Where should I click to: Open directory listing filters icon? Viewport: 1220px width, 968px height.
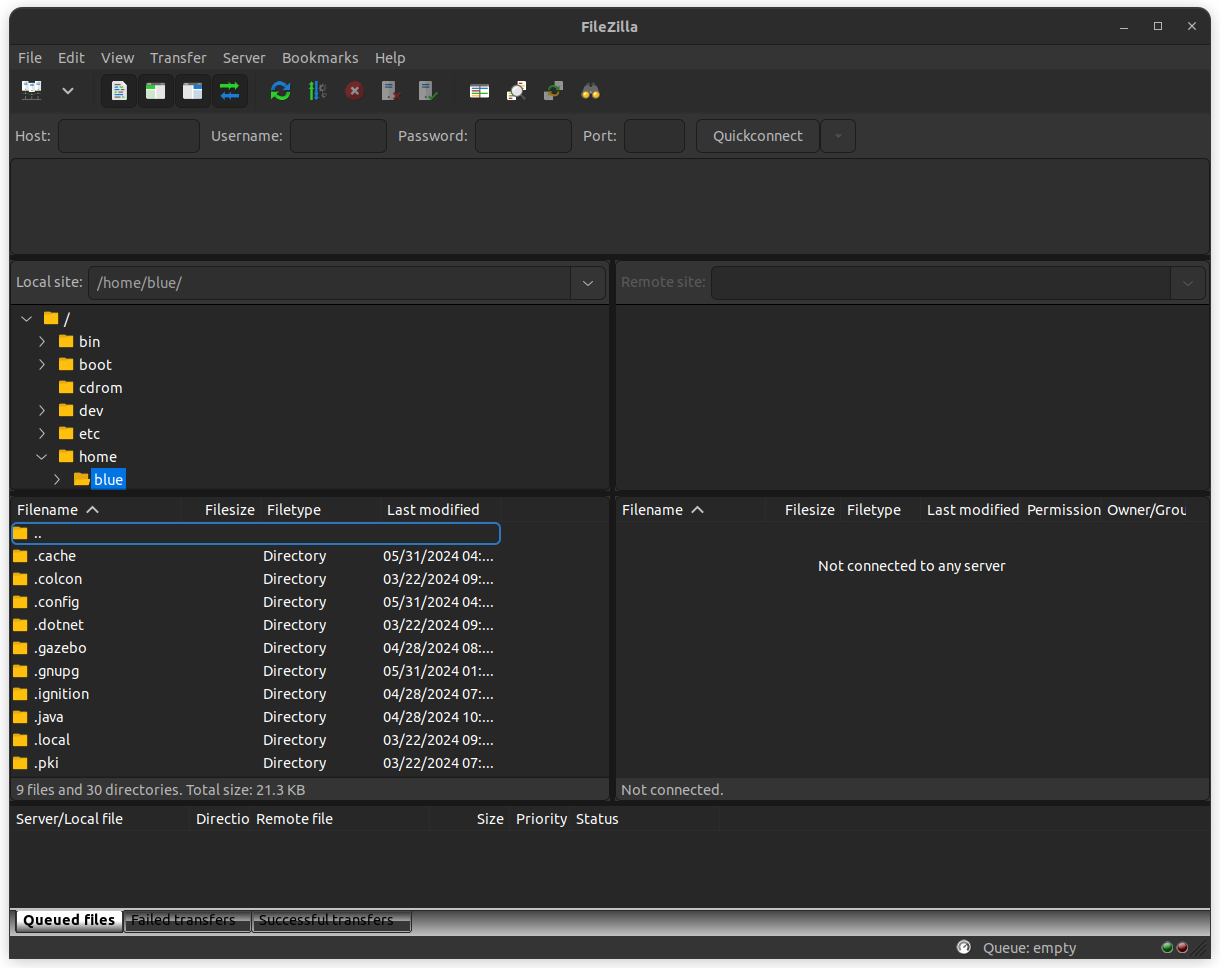480,91
